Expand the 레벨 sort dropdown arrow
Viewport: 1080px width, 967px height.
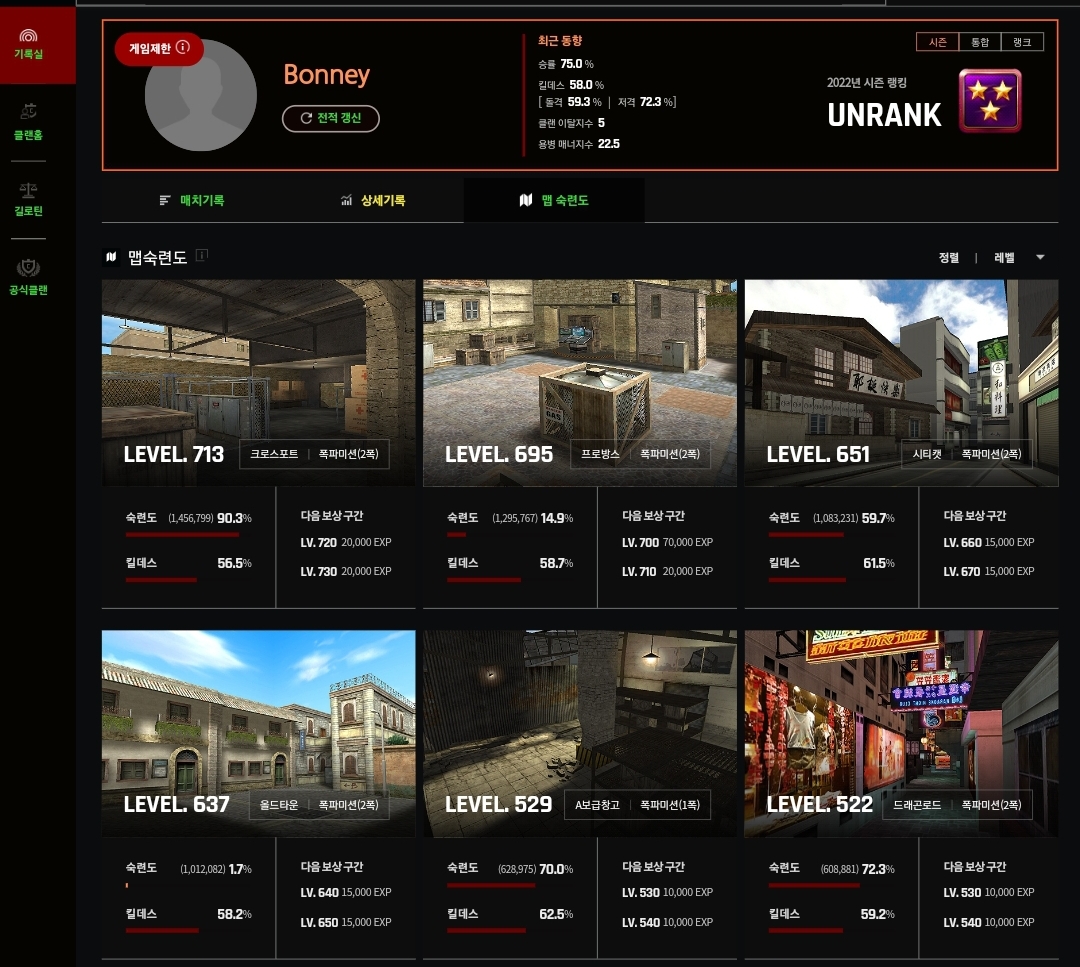pyautogui.click(x=1040, y=258)
